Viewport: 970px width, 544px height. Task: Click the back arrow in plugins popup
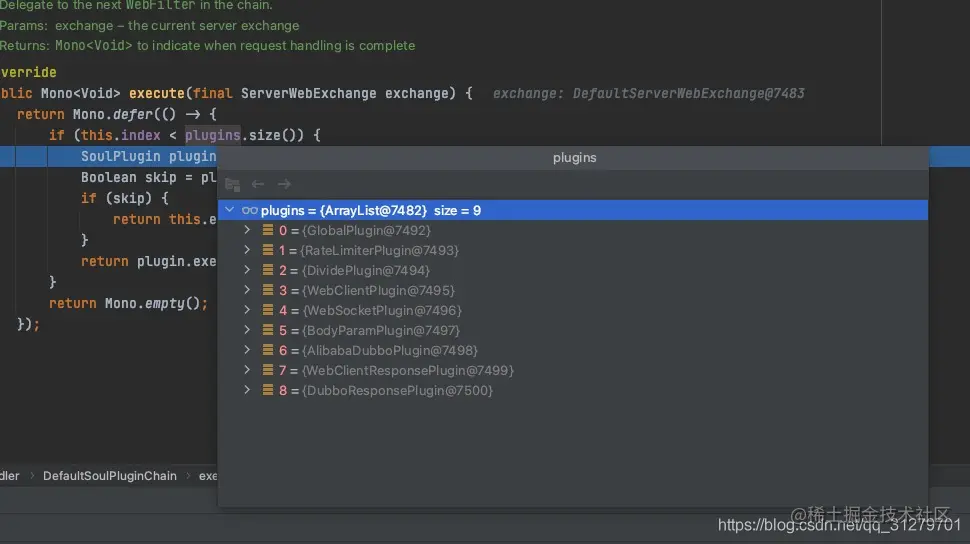point(258,184)
